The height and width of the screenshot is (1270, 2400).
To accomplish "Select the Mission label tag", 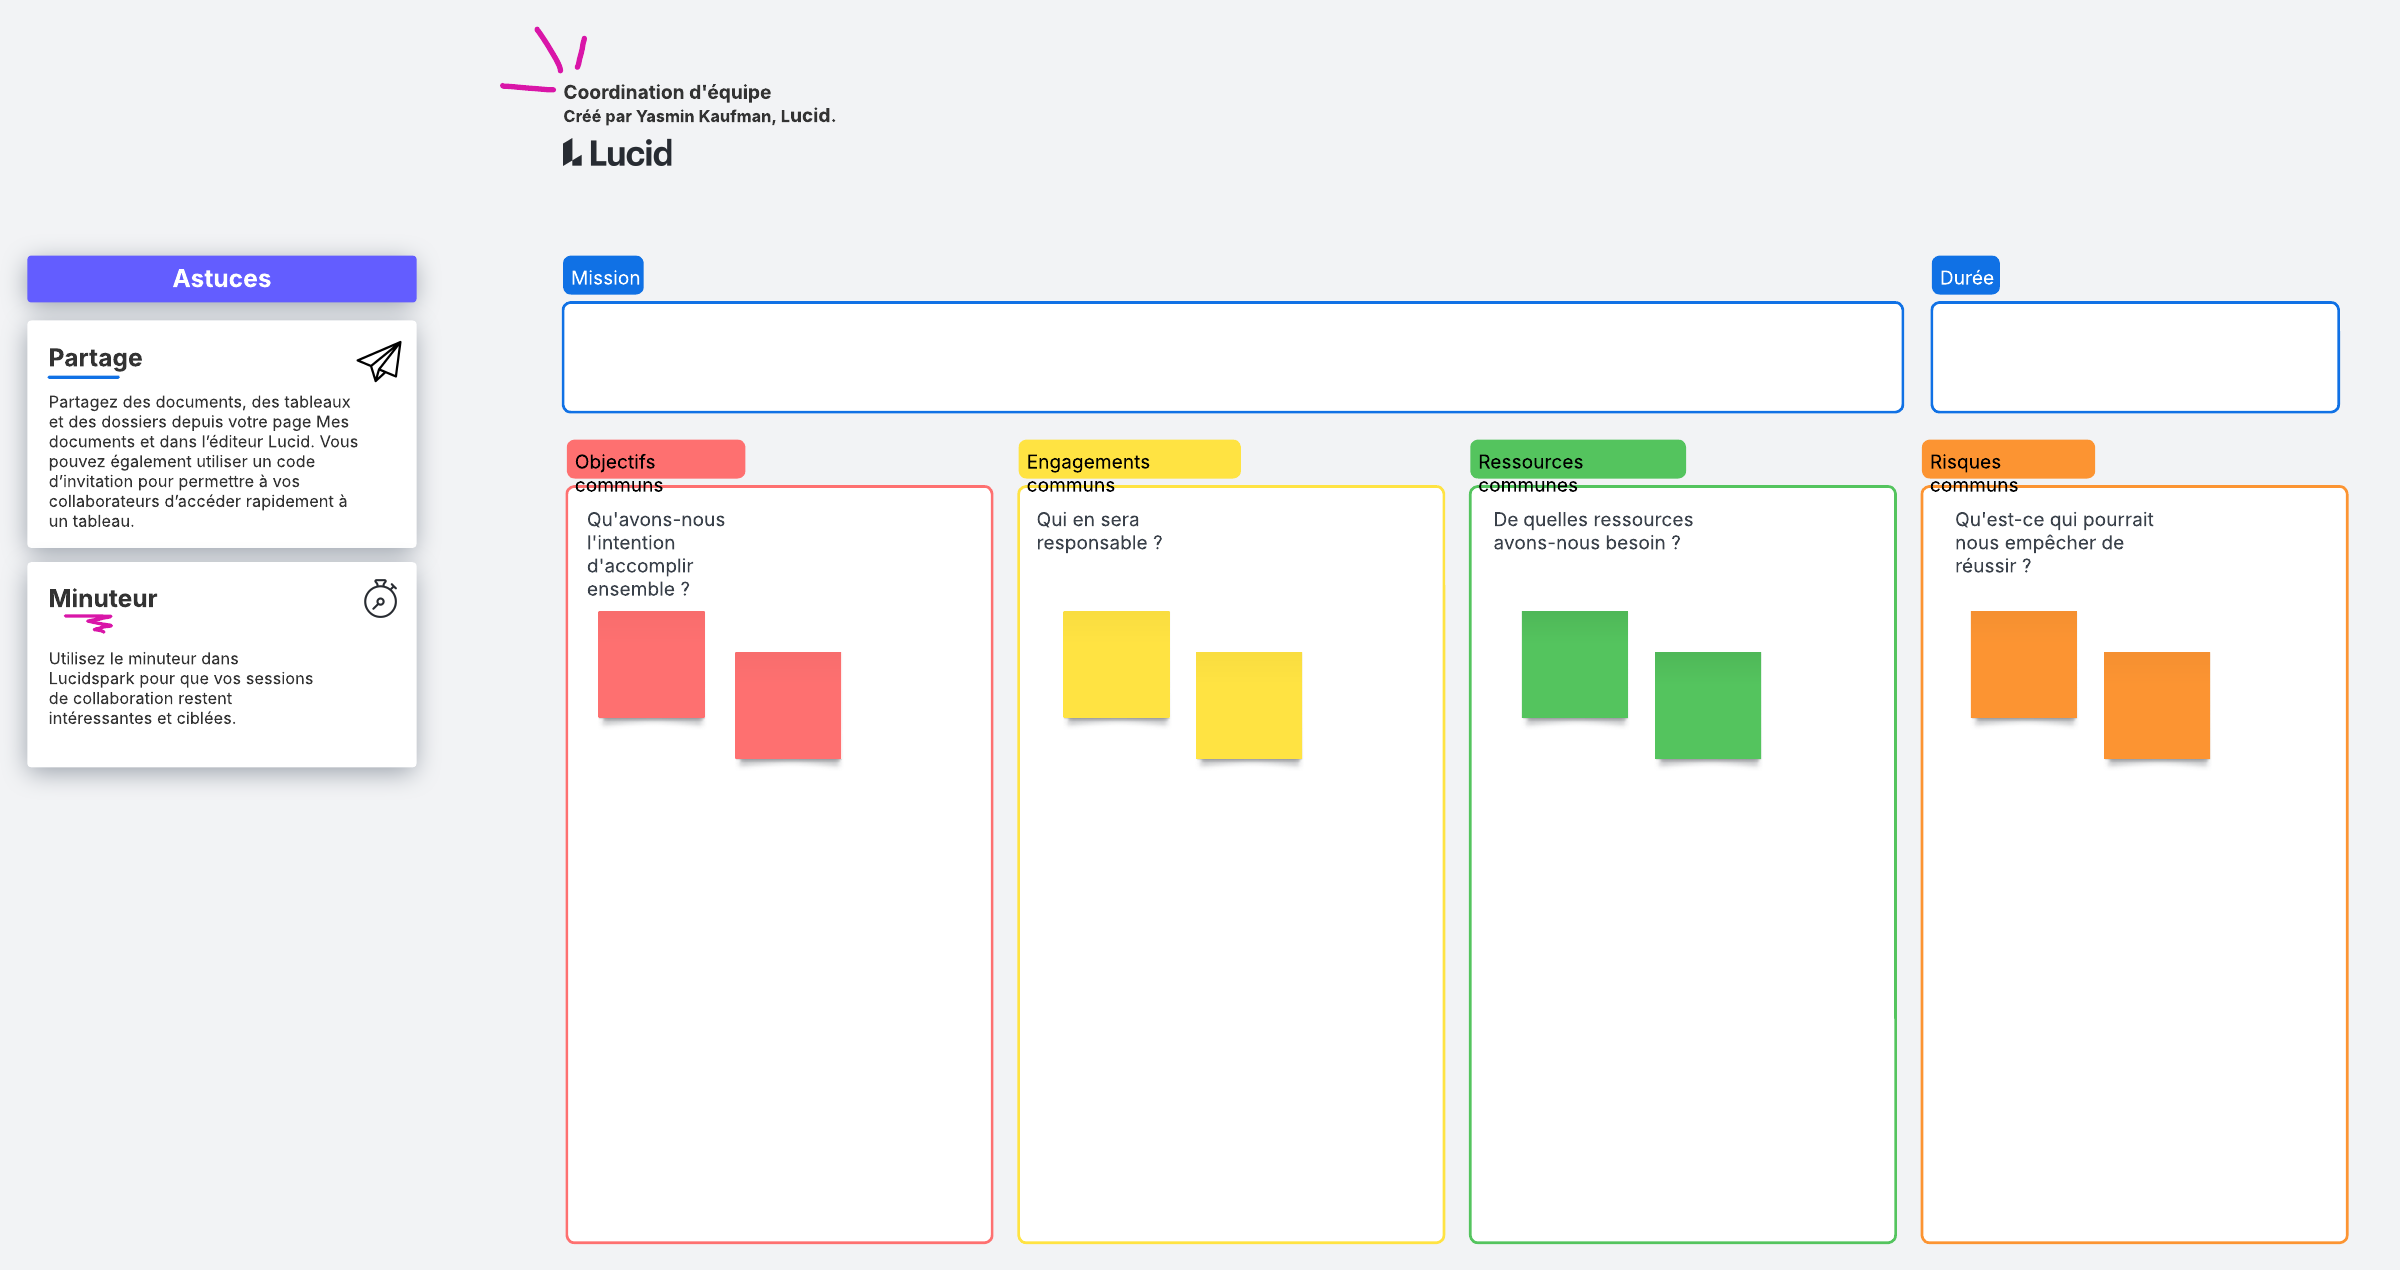I will pos(603,277).
